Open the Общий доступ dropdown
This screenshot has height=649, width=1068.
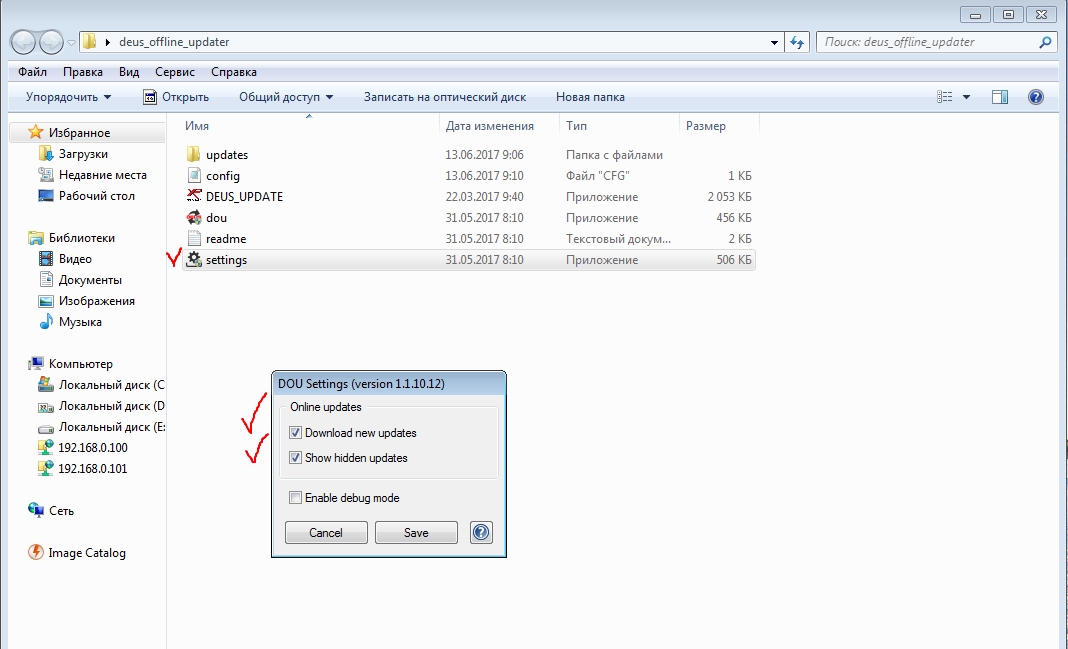tap(286, 97)
